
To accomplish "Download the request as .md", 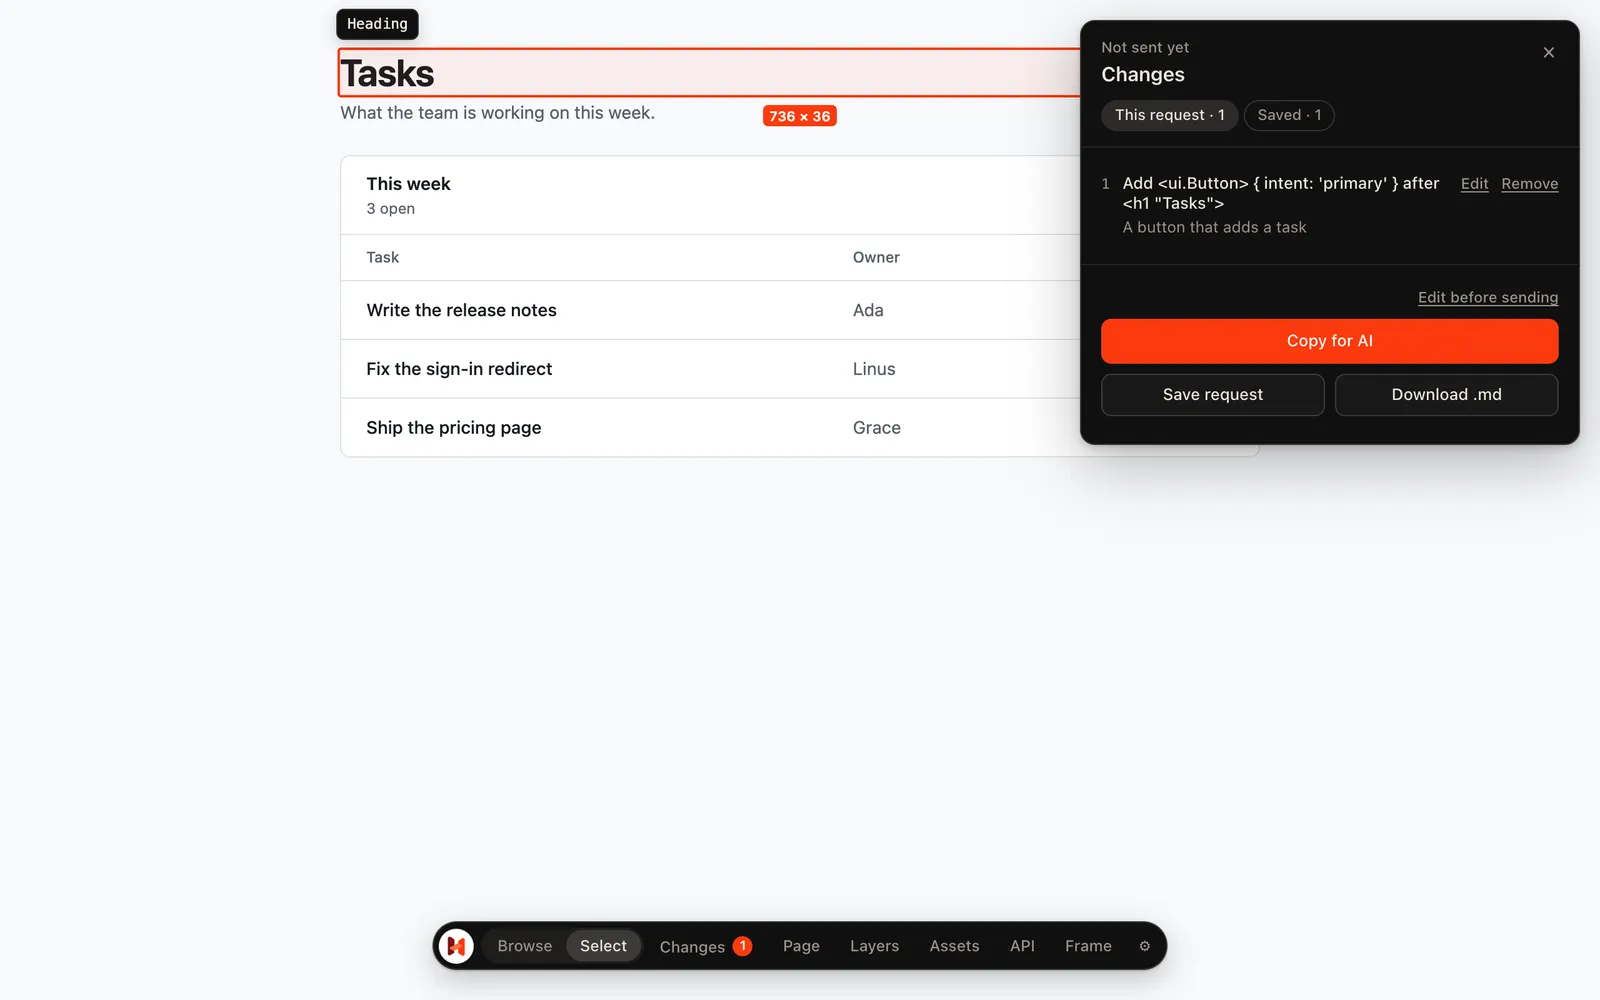I will (x=1446, y=395).
